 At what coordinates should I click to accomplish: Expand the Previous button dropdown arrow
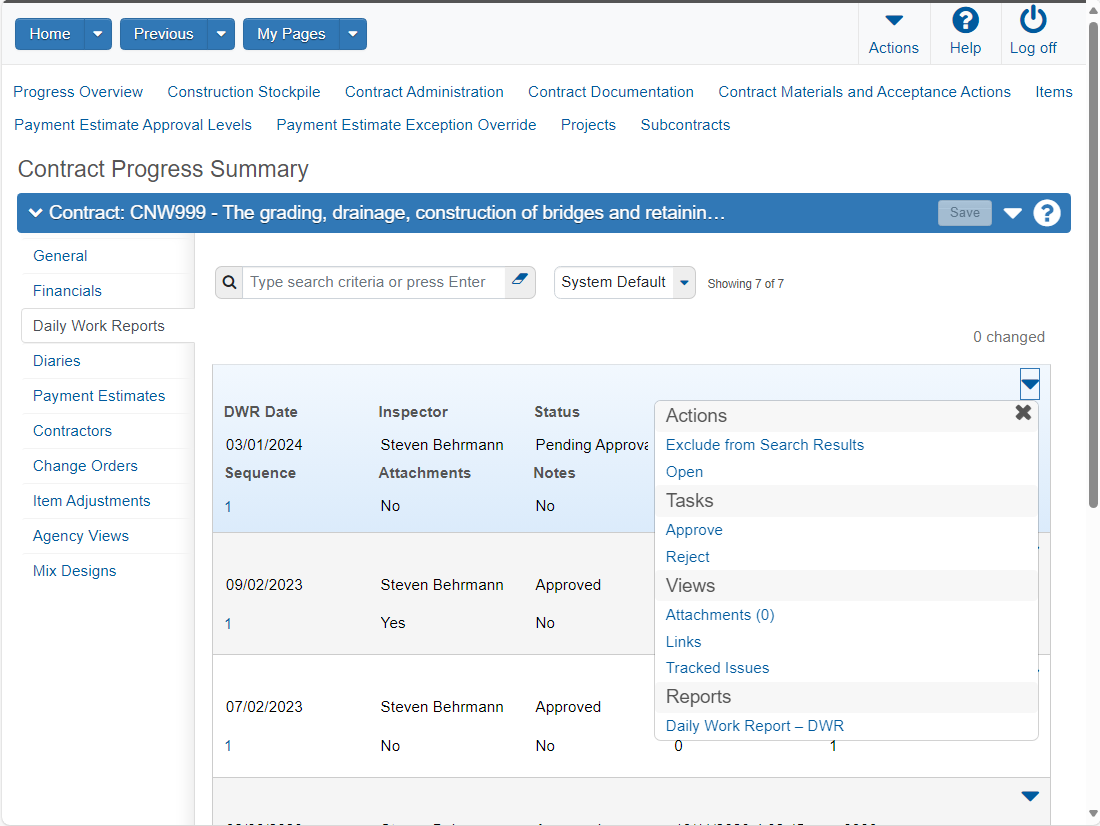pos(221,34)
